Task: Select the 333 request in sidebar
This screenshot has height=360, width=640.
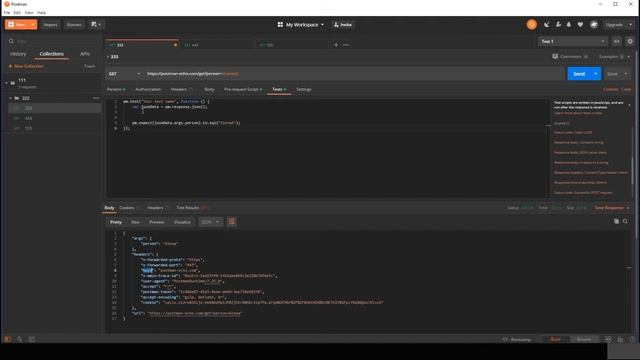Action: click(55, 108)
